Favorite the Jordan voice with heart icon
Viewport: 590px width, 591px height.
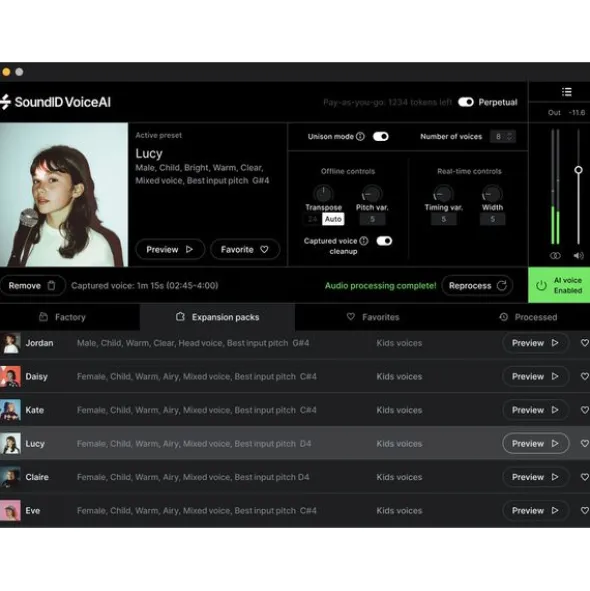[584, 343]
